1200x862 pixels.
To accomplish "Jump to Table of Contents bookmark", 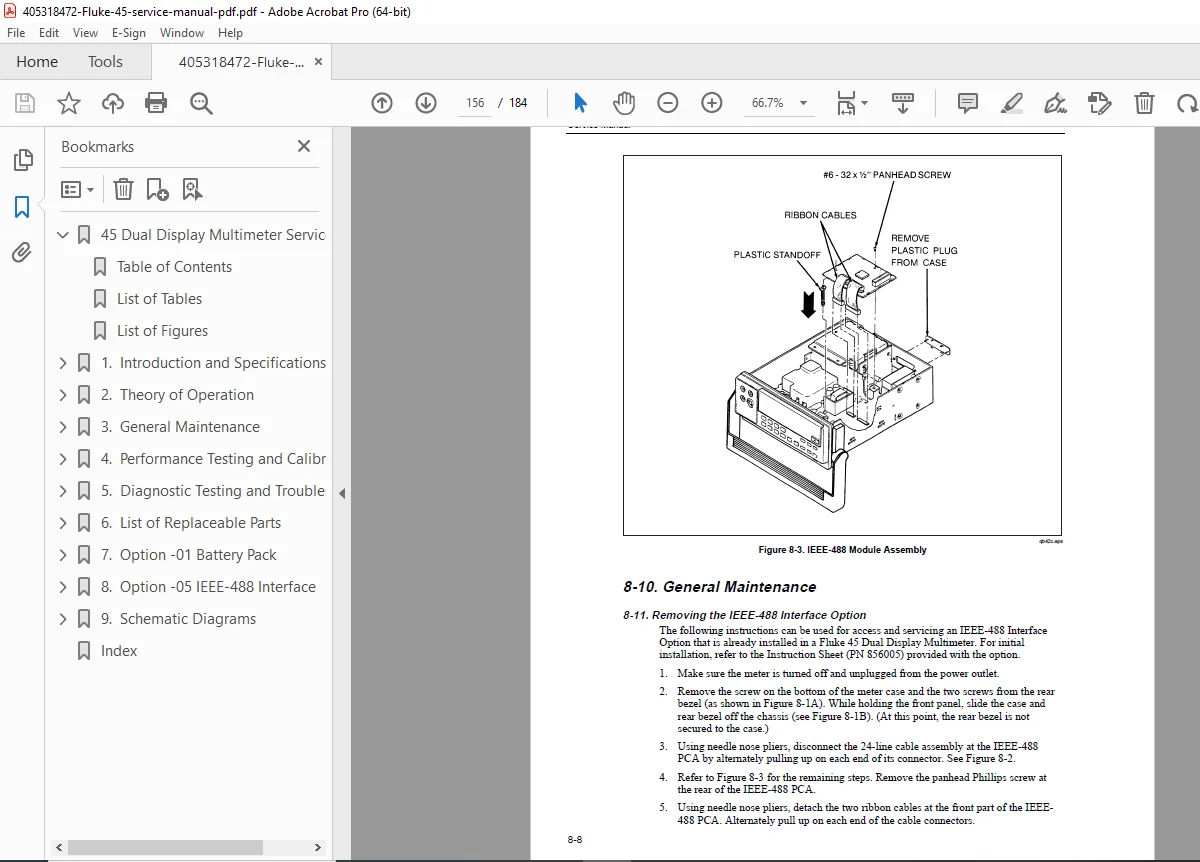I will pyautogui.click(x=174, y=267).
